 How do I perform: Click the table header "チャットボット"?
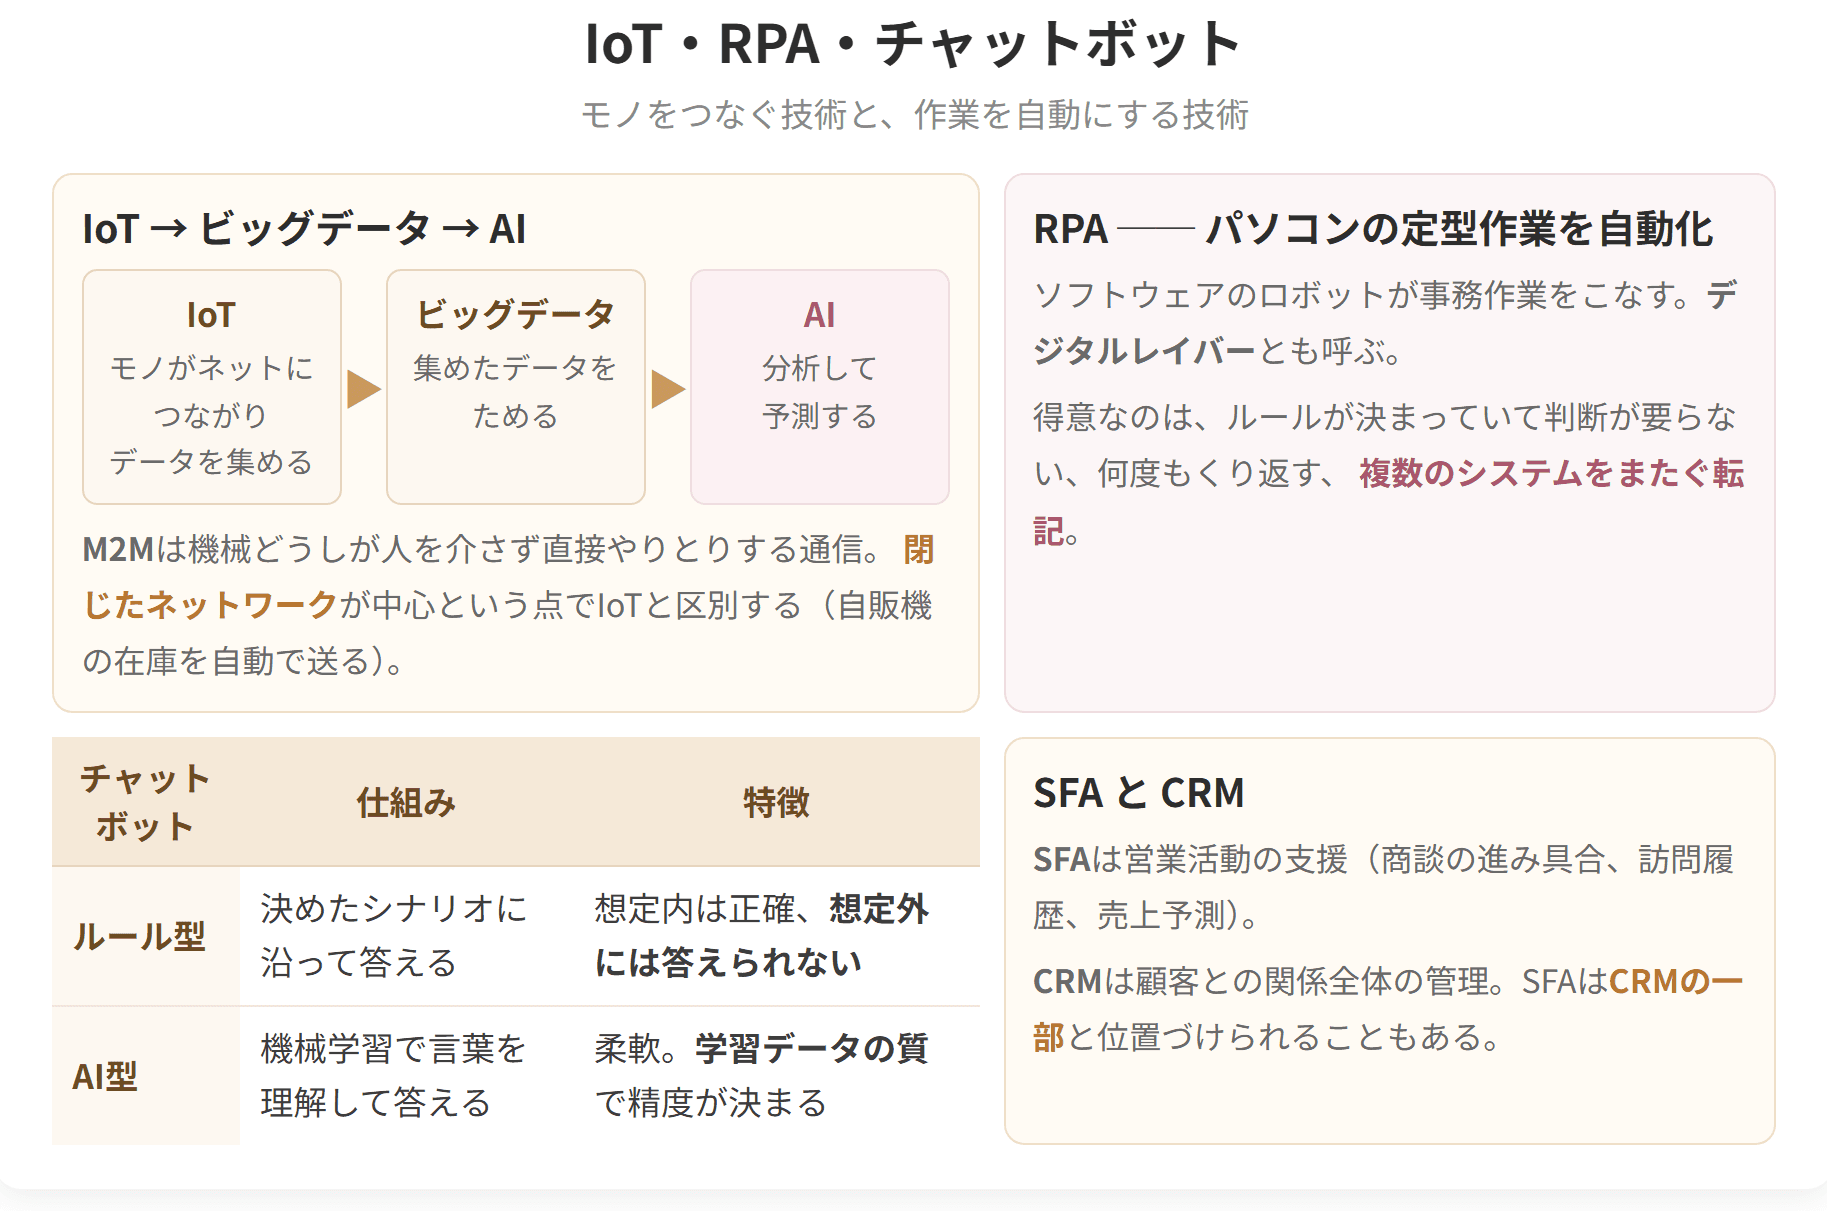146,802
